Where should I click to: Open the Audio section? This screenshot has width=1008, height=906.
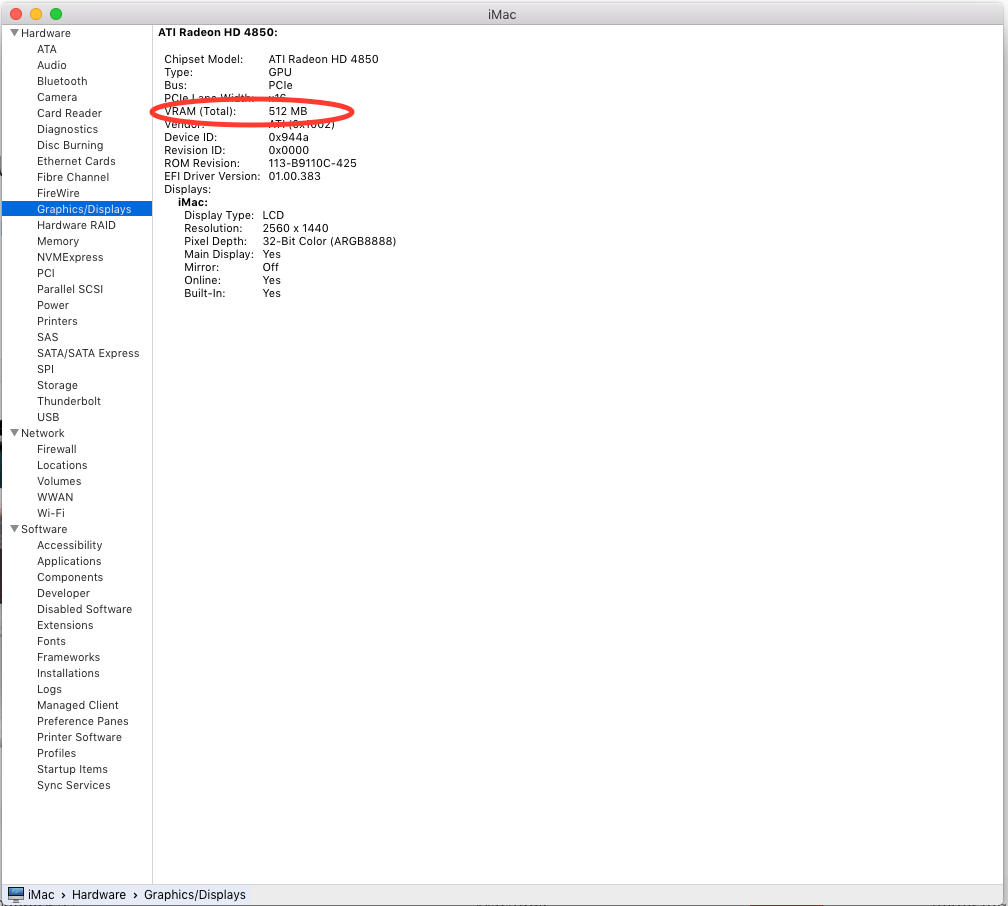click(49, 65)
